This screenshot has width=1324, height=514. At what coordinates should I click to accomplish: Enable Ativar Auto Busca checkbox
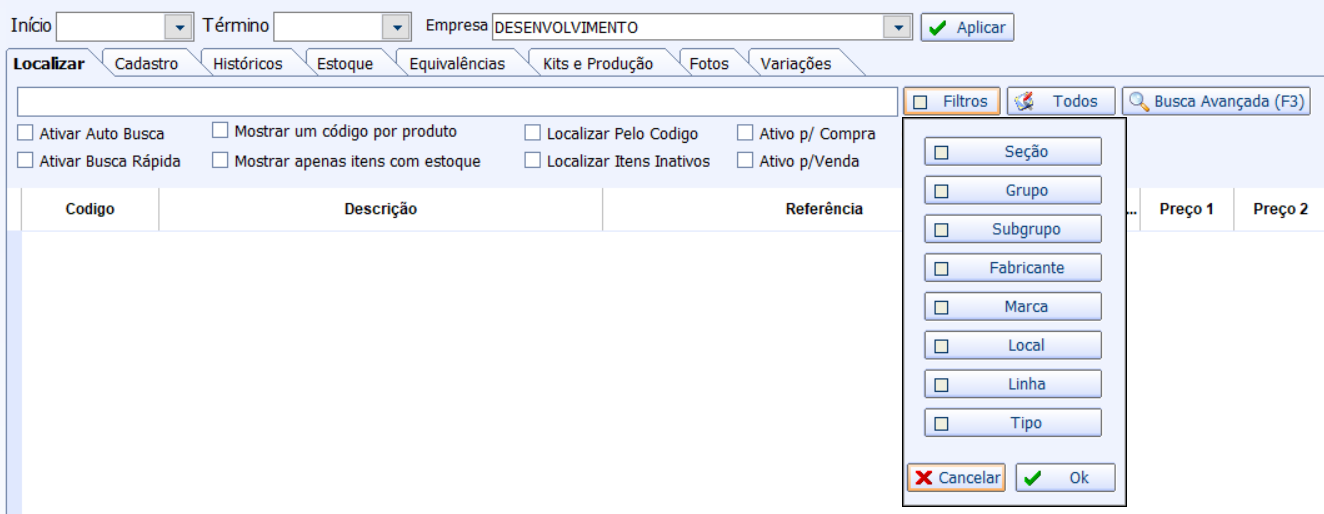(x=26, y=133)
